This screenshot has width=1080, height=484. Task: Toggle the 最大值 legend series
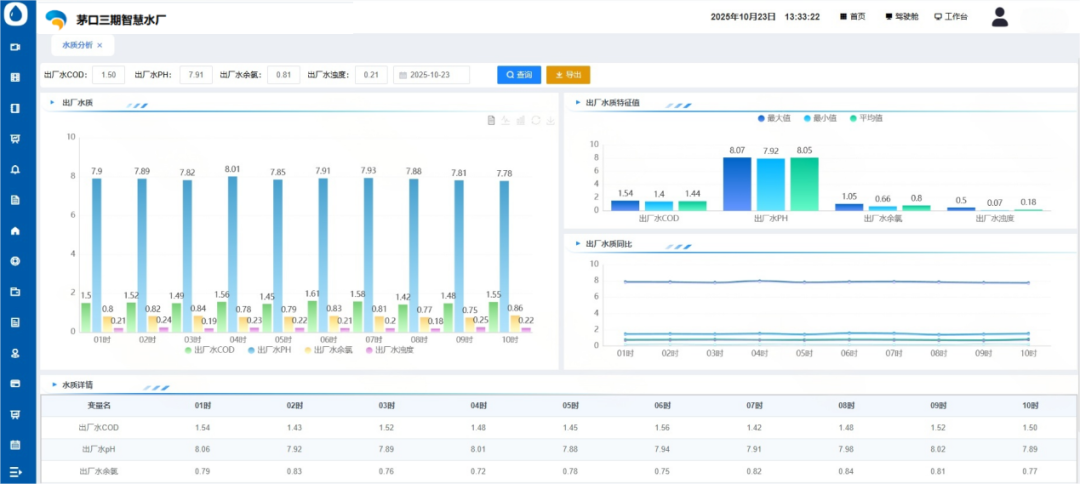click(773, 118)
